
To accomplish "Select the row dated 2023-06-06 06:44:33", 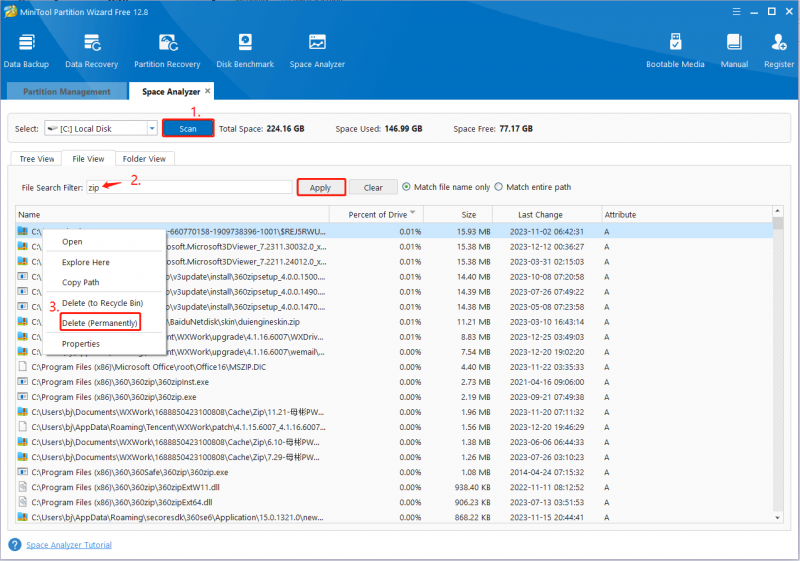I will pos(394,442).
